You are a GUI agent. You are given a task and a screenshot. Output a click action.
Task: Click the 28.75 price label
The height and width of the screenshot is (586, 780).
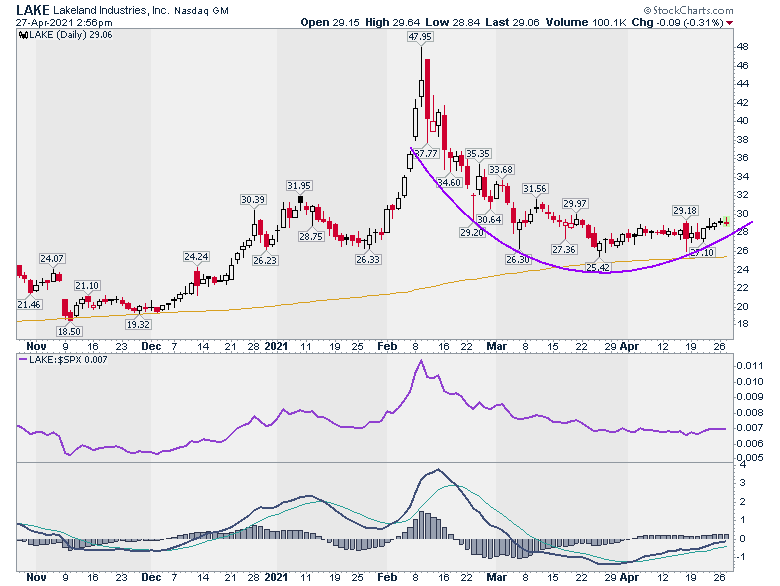point(311,237)
